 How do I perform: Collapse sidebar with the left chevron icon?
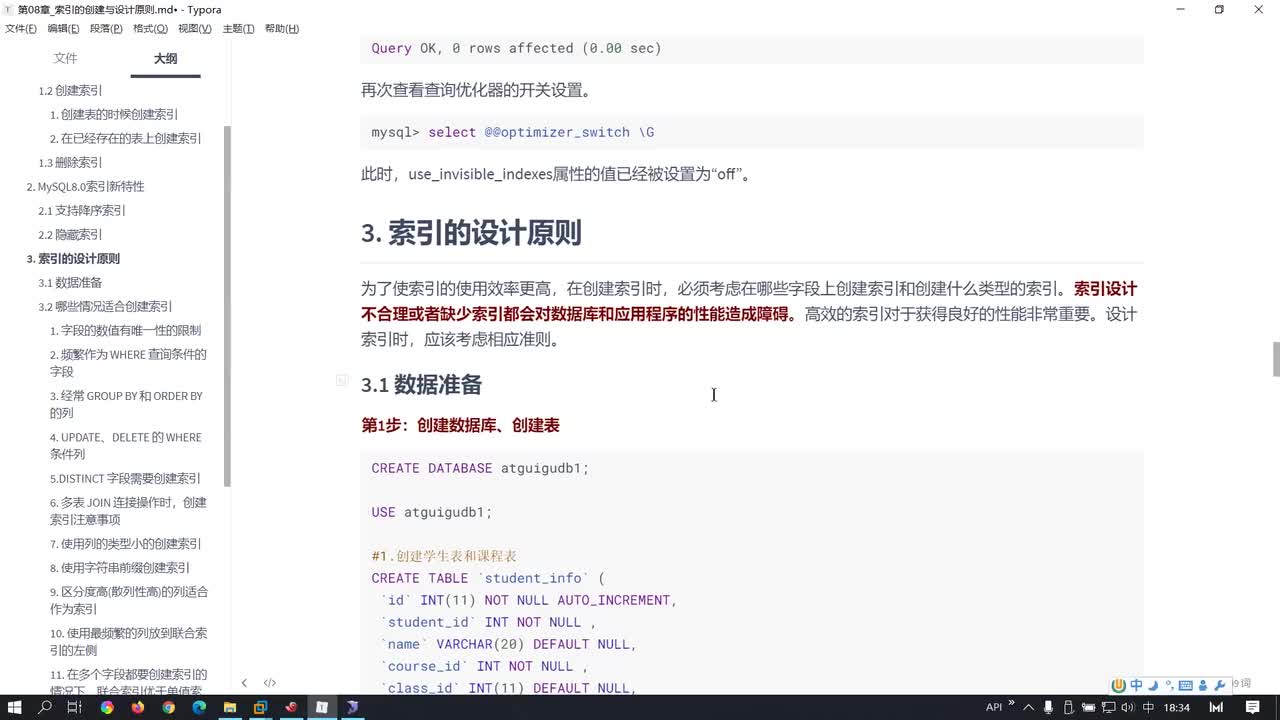pos(244,683)
